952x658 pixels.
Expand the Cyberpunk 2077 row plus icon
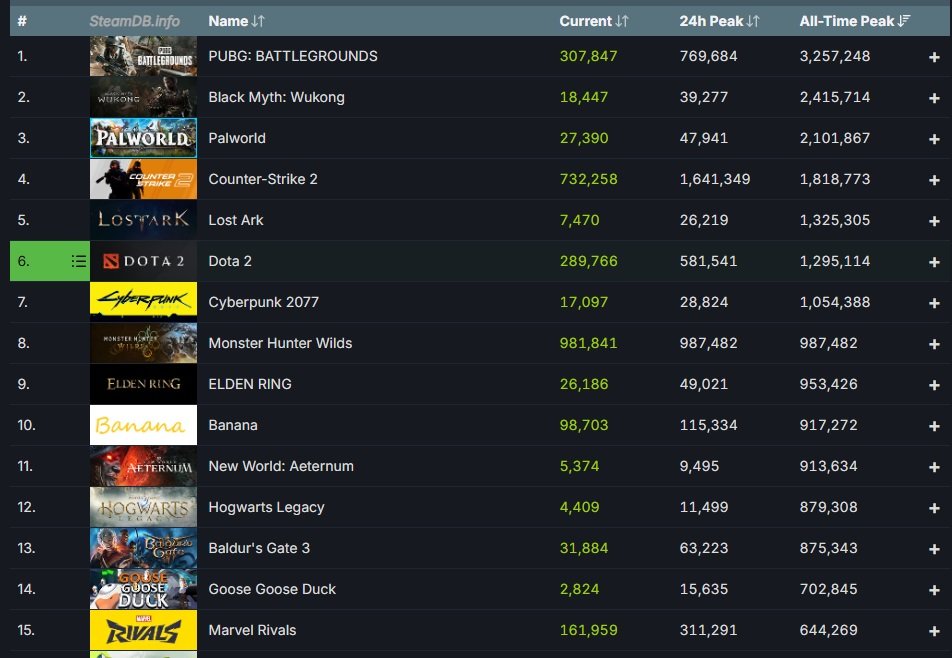coord(934,303)
